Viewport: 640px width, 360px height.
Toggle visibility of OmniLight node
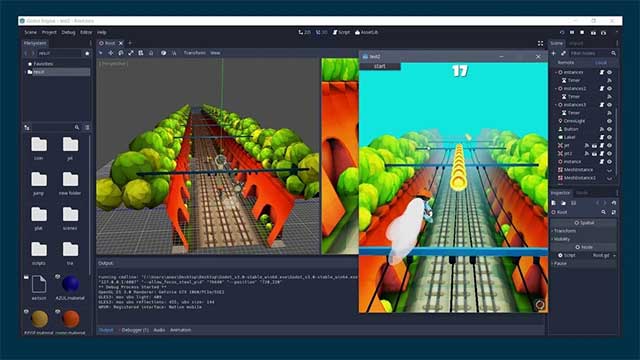click(609, 121)
